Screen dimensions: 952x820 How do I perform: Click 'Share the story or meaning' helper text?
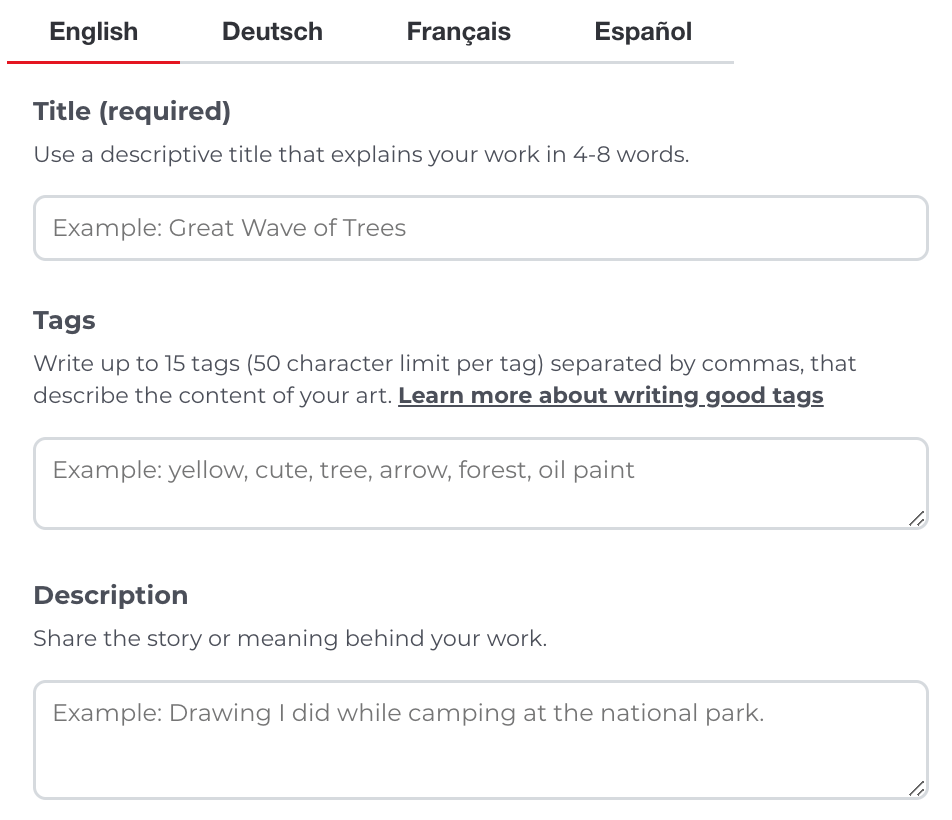tap(290, 639)
